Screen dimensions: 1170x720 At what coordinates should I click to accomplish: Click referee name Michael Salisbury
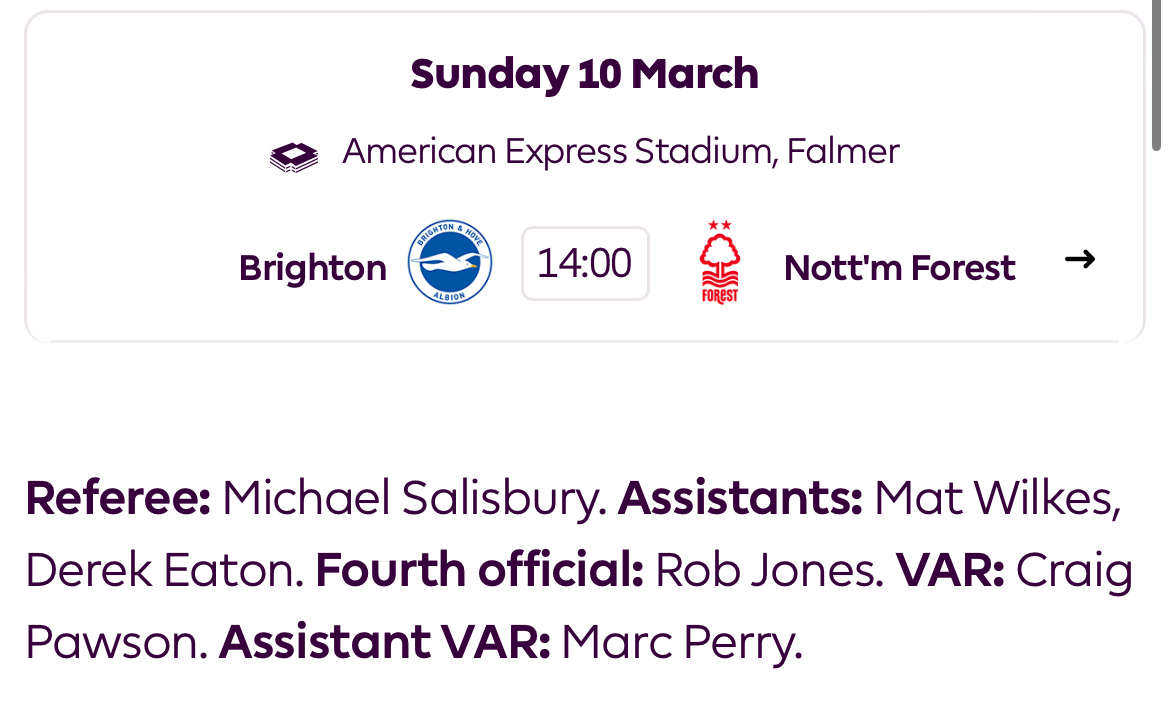coord(414,498)
